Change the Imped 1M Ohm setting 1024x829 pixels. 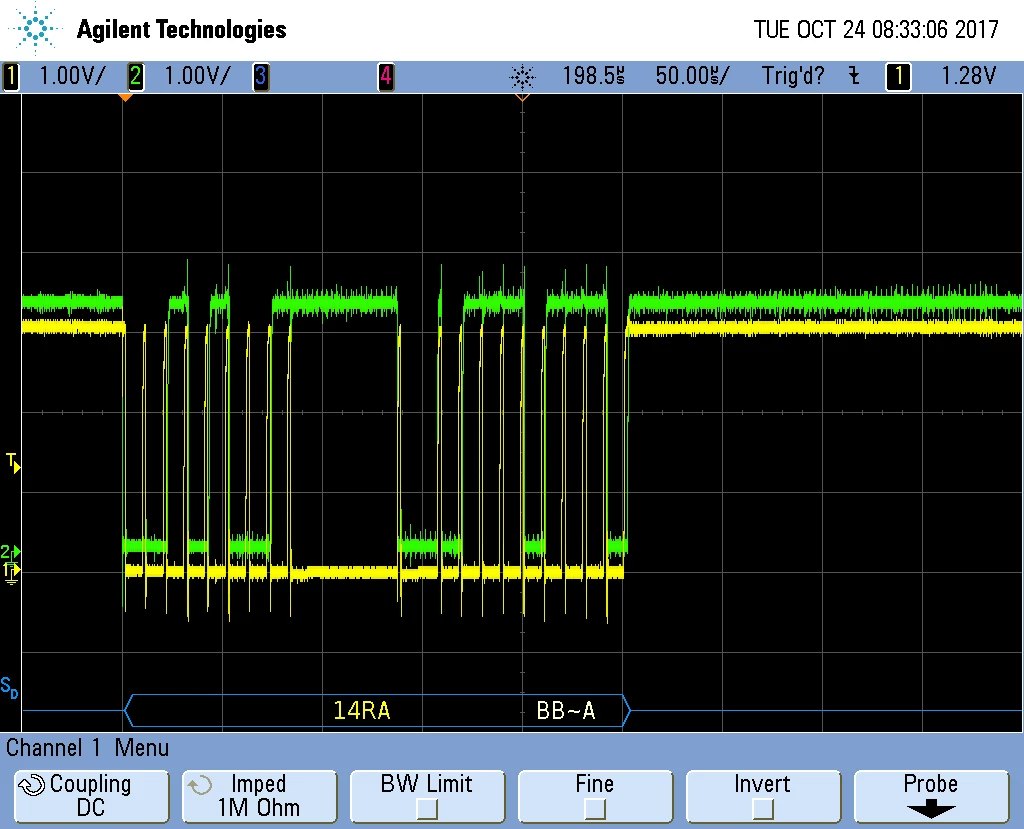[259, 796]
